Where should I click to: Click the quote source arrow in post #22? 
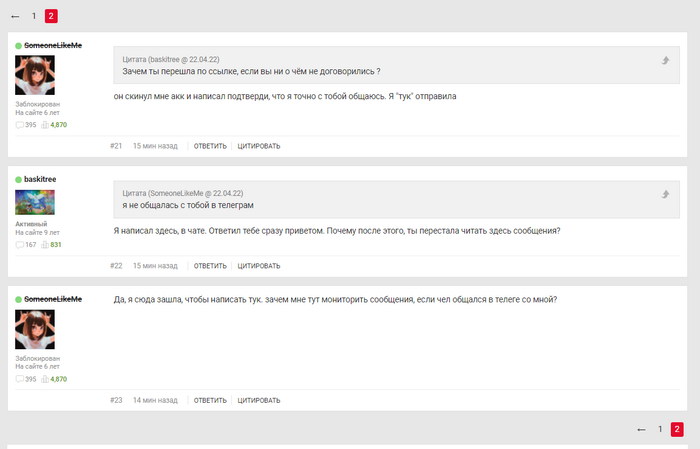point(665,193)
